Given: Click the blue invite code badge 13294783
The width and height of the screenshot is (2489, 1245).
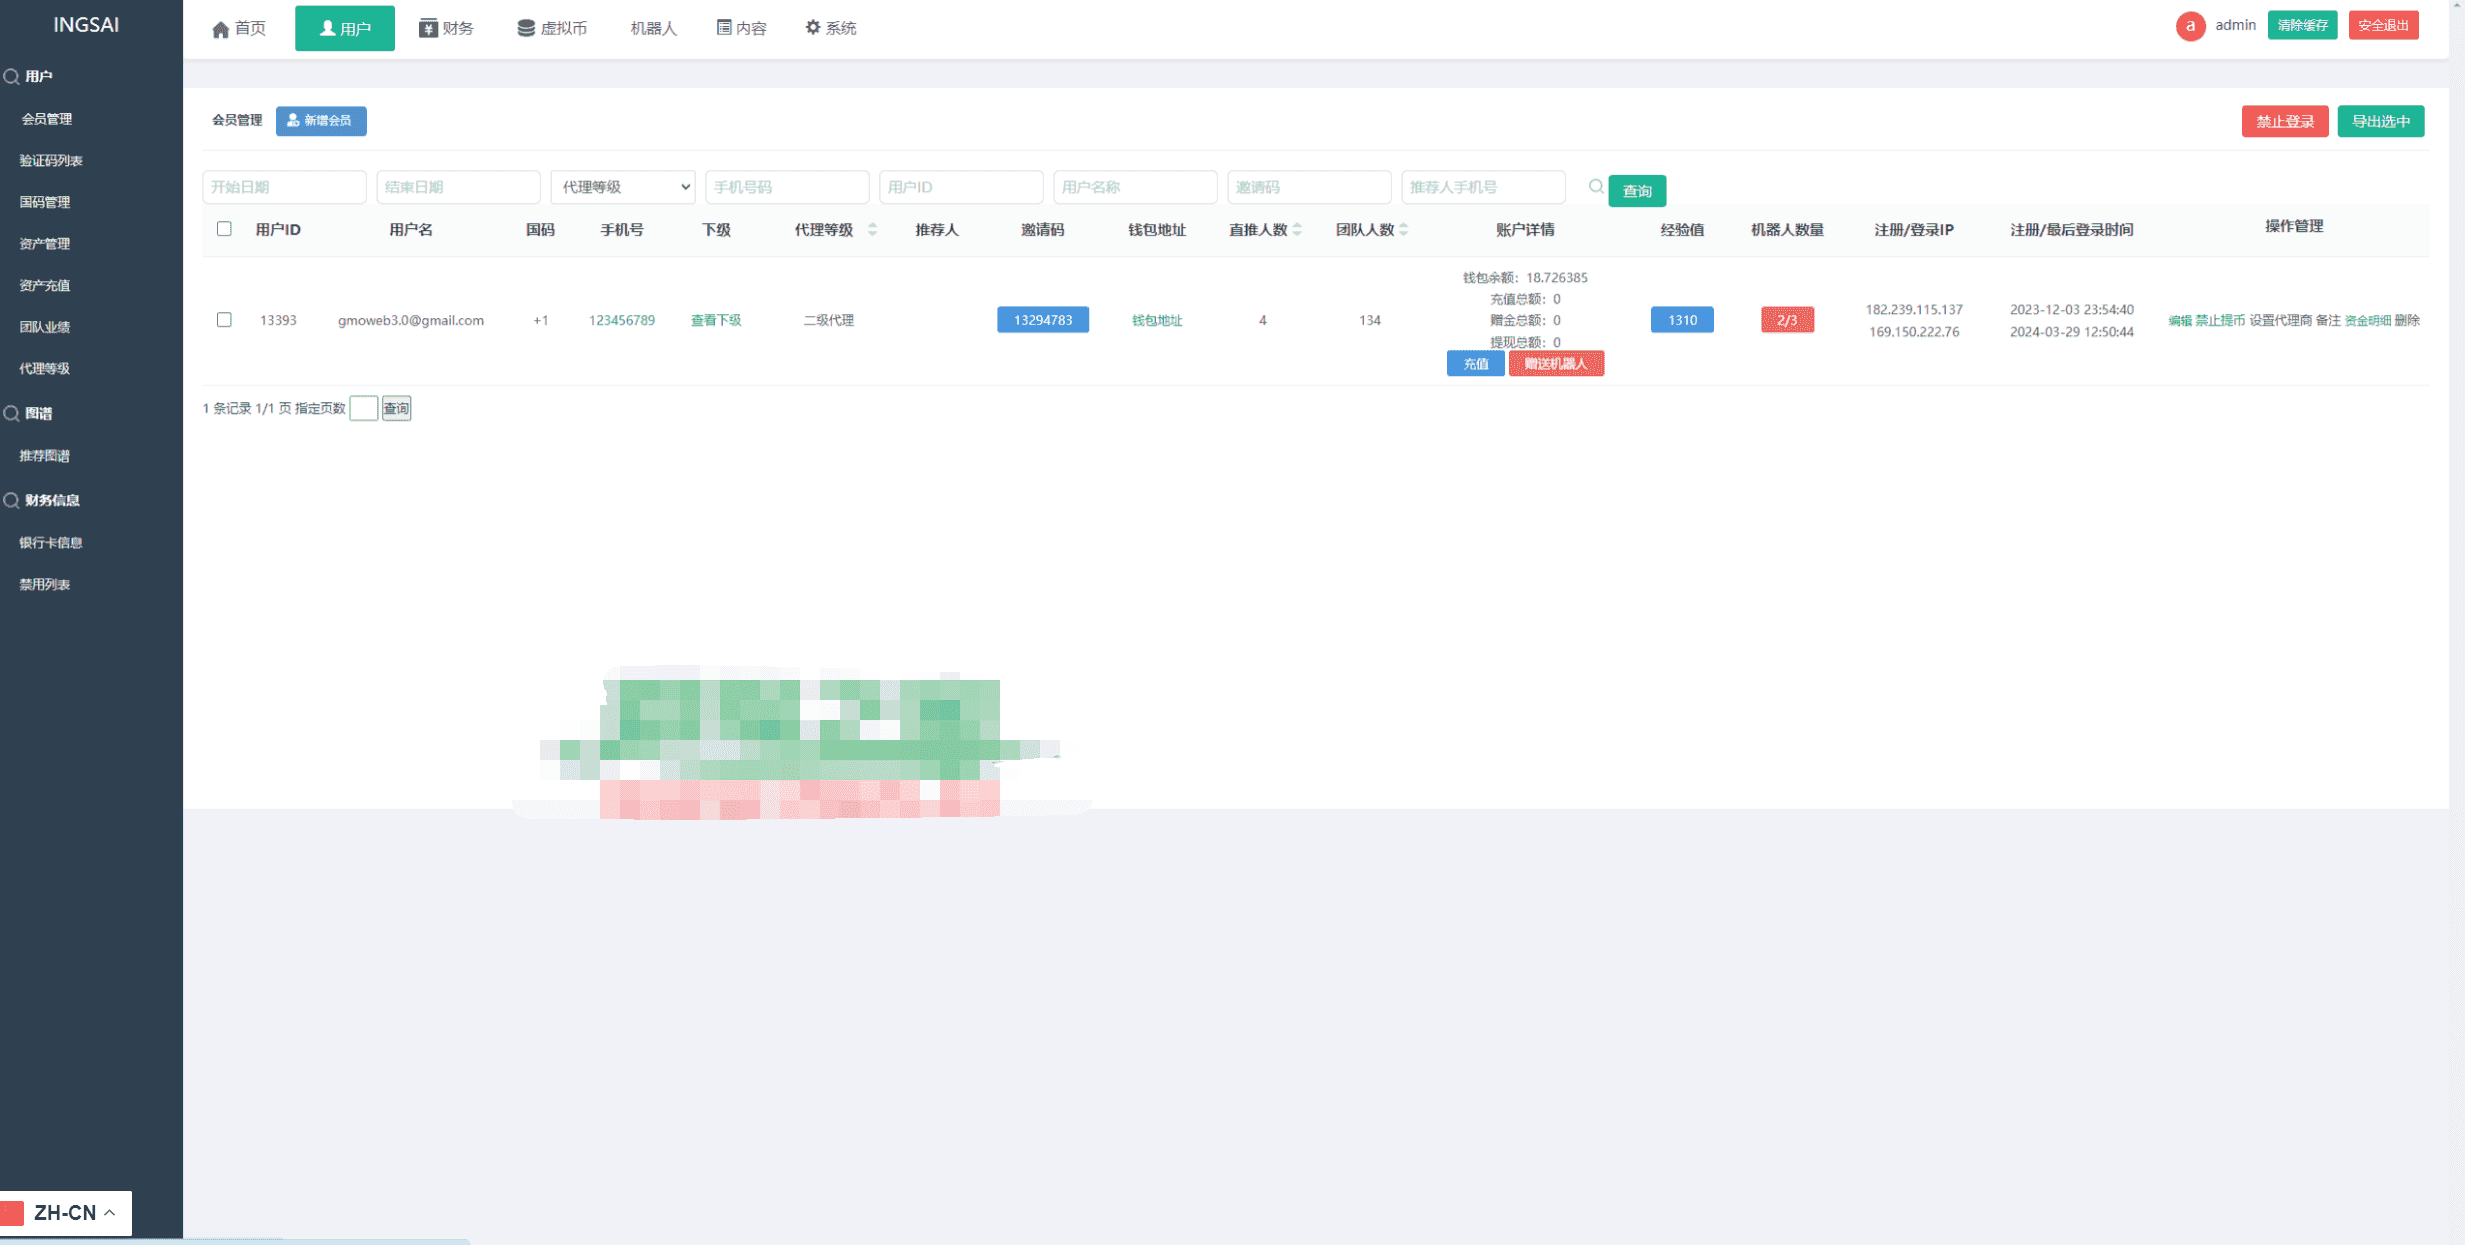Looking at the screenshot, I should click(x=1042, y=320).
